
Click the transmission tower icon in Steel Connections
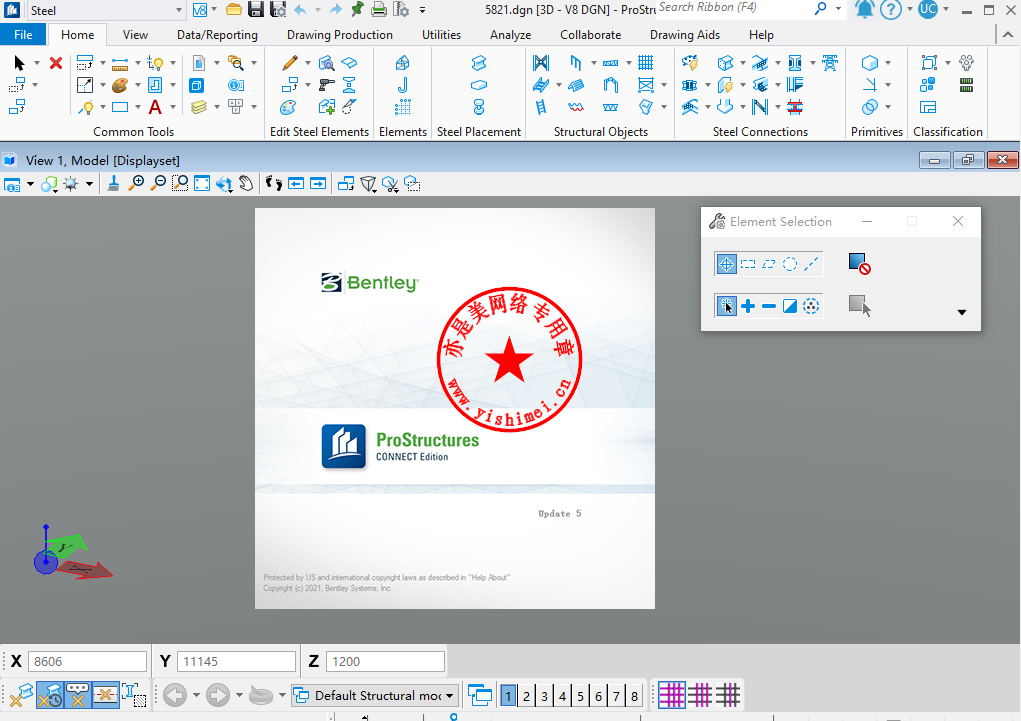coord(830,63)
